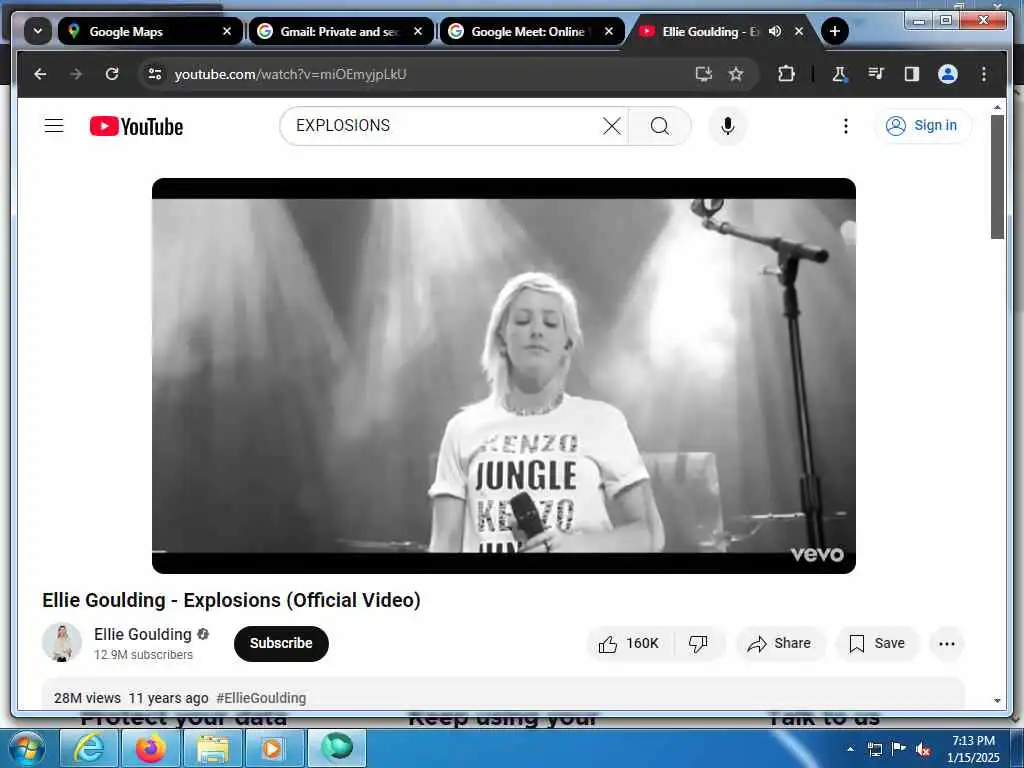Viewport: 1024px width, 768px height.
Task: Reload the YouTube page
Action: point(112,74)
